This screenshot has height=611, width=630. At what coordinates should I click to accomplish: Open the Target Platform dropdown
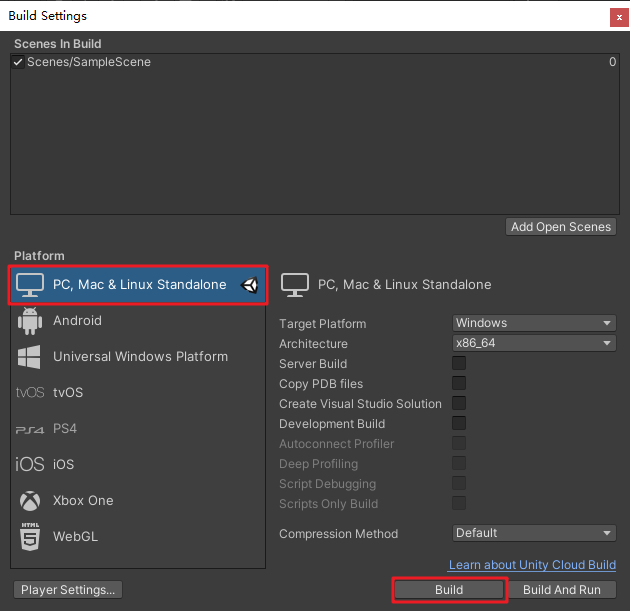point(534,323)
